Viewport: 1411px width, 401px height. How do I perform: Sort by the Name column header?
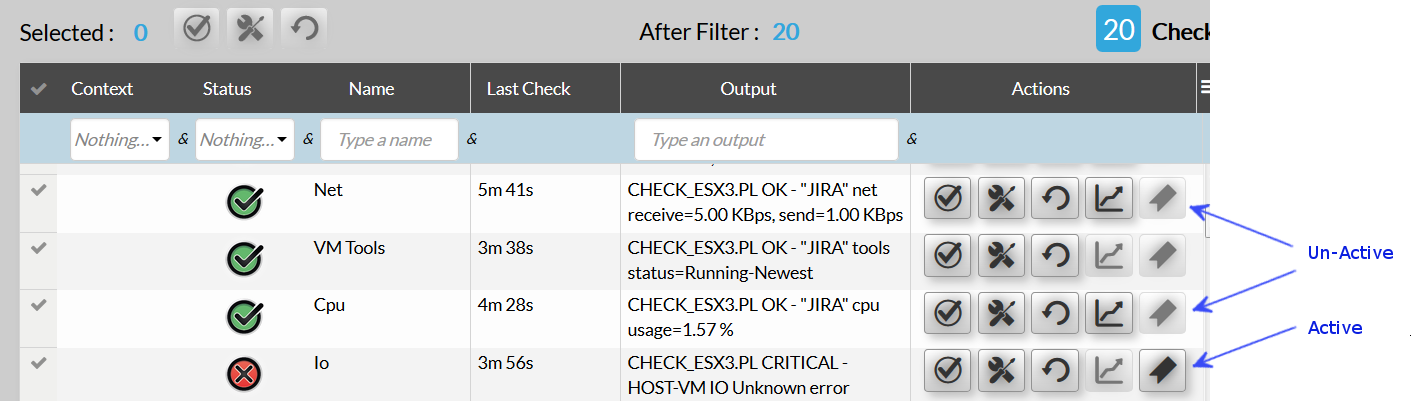[371, 89]
